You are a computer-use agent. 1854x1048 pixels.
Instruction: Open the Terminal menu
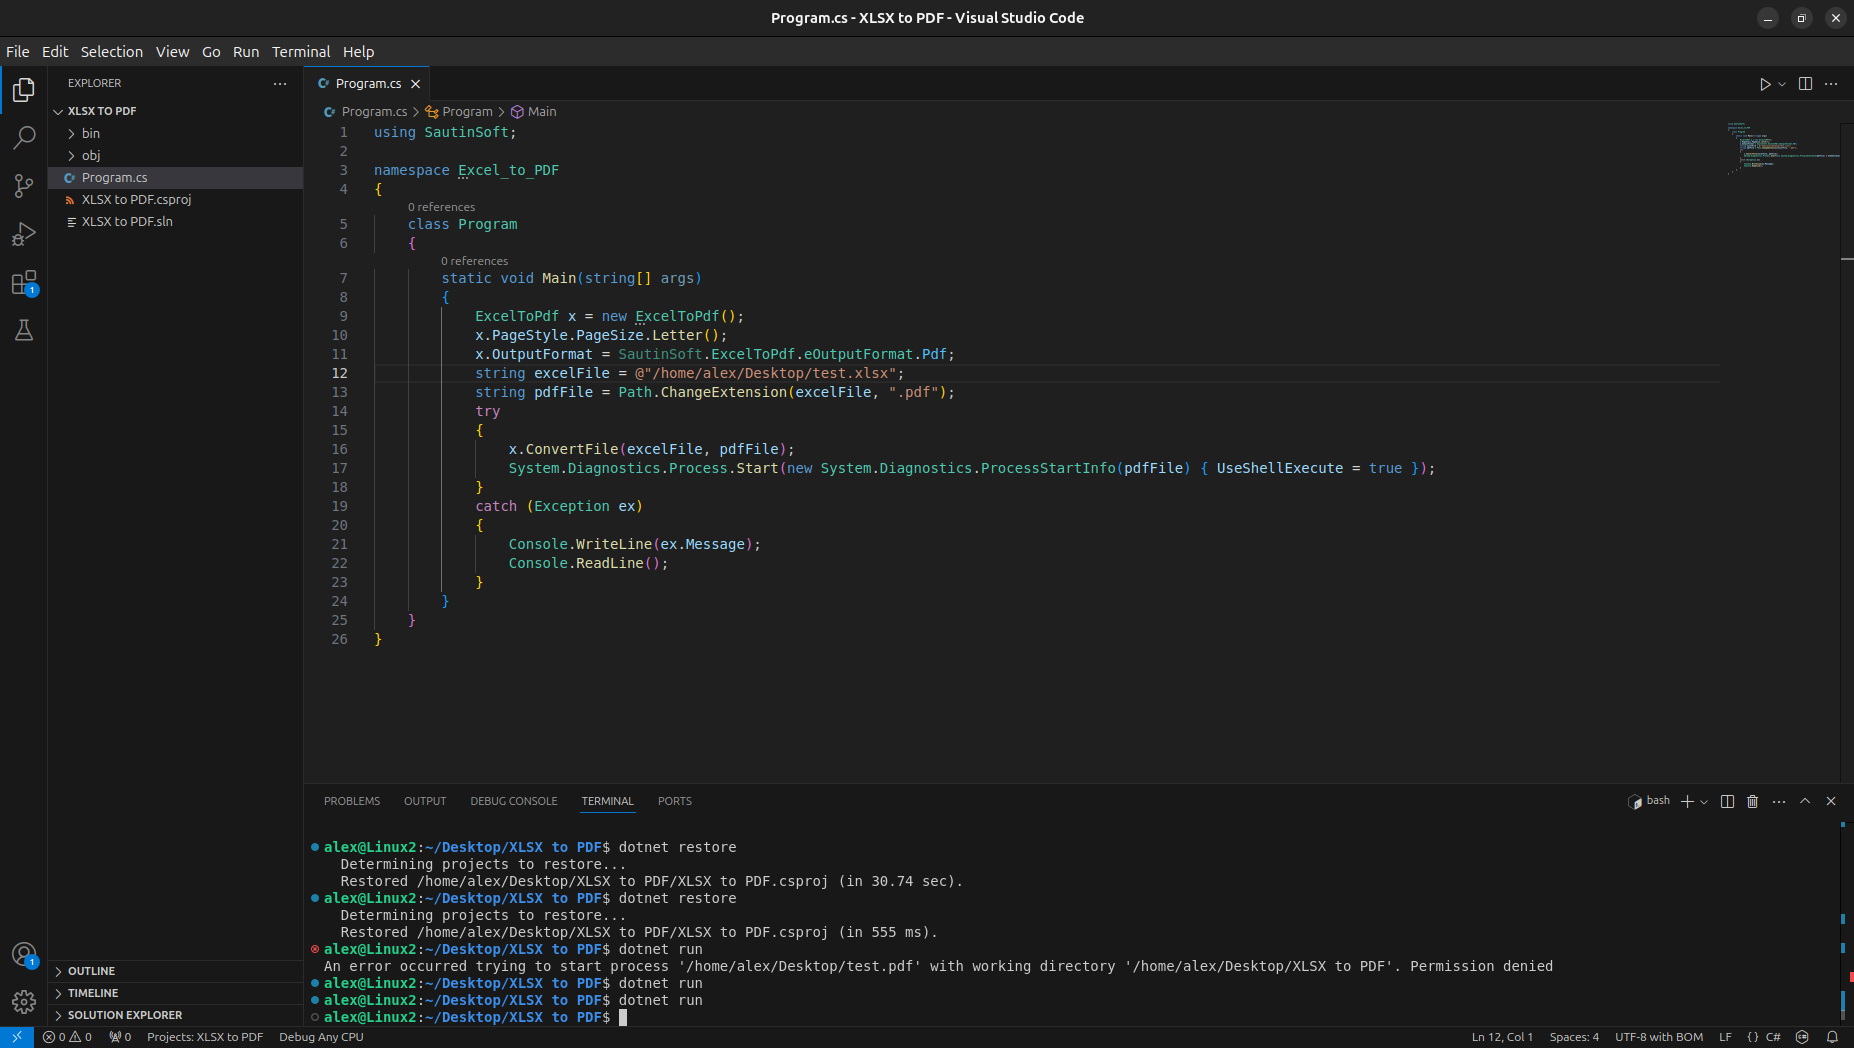[x=300, y=52]
